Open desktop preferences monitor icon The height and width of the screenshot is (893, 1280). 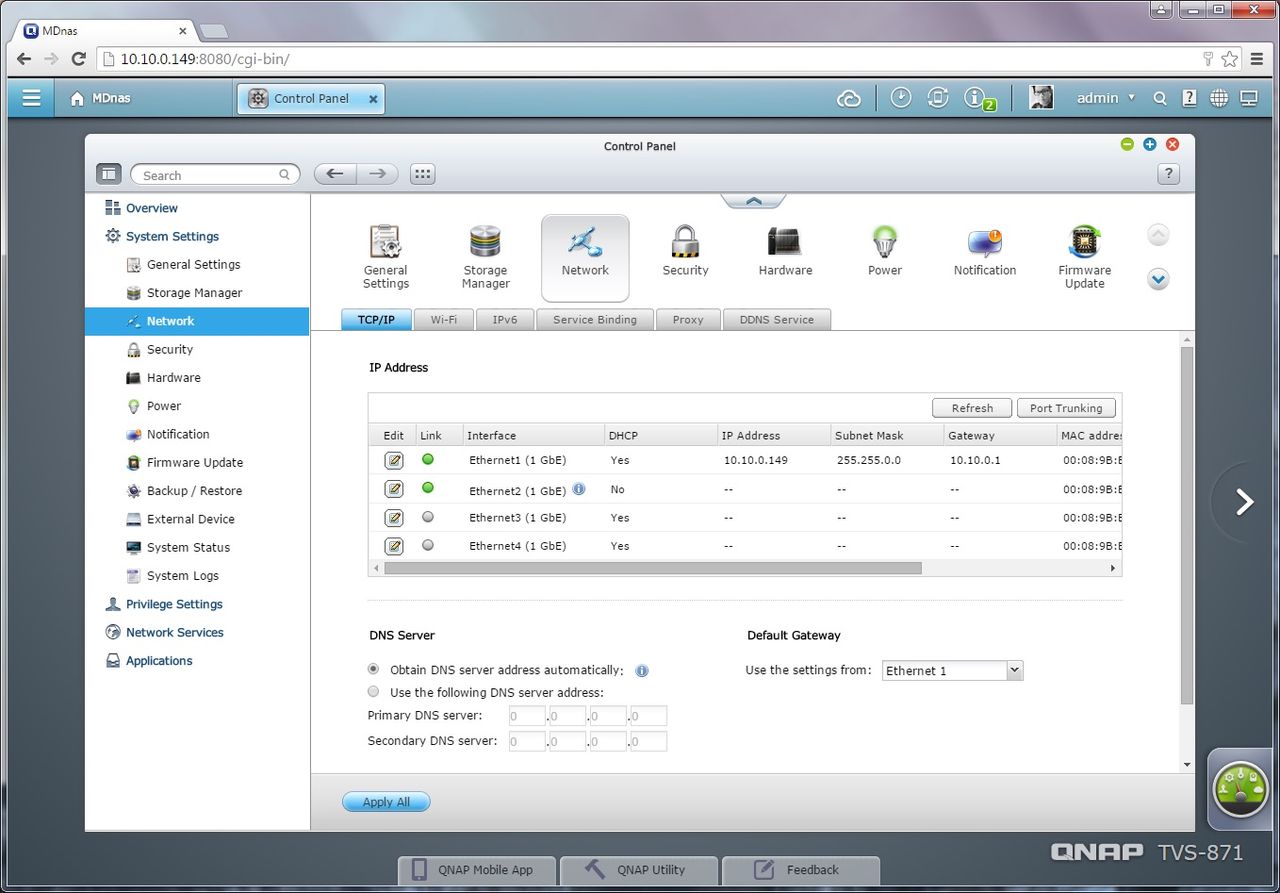click(x=1249, y=98)
